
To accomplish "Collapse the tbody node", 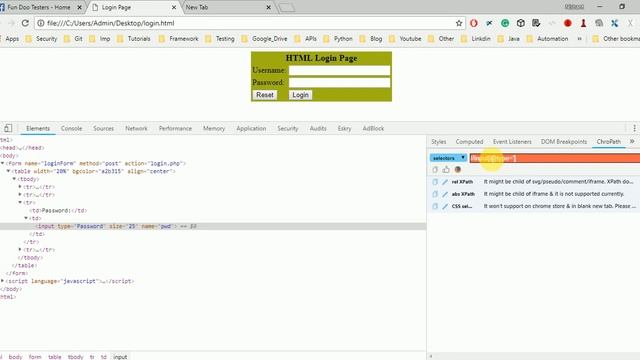I will point(14,179).
